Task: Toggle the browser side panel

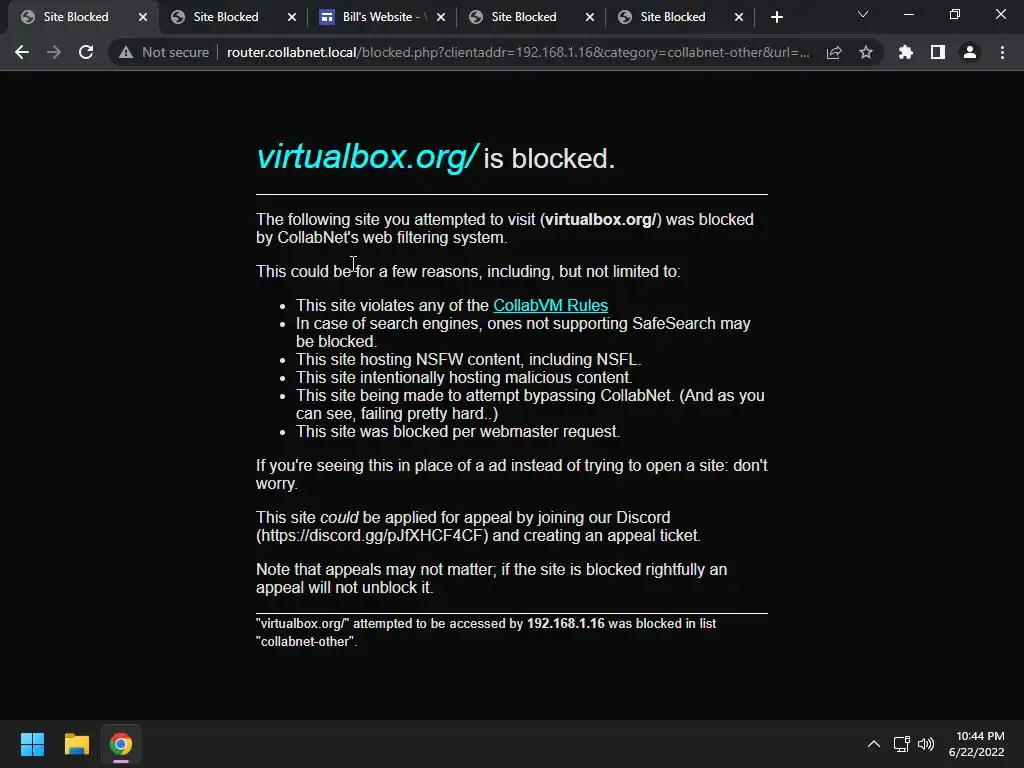Action: [x=938, y=52]
